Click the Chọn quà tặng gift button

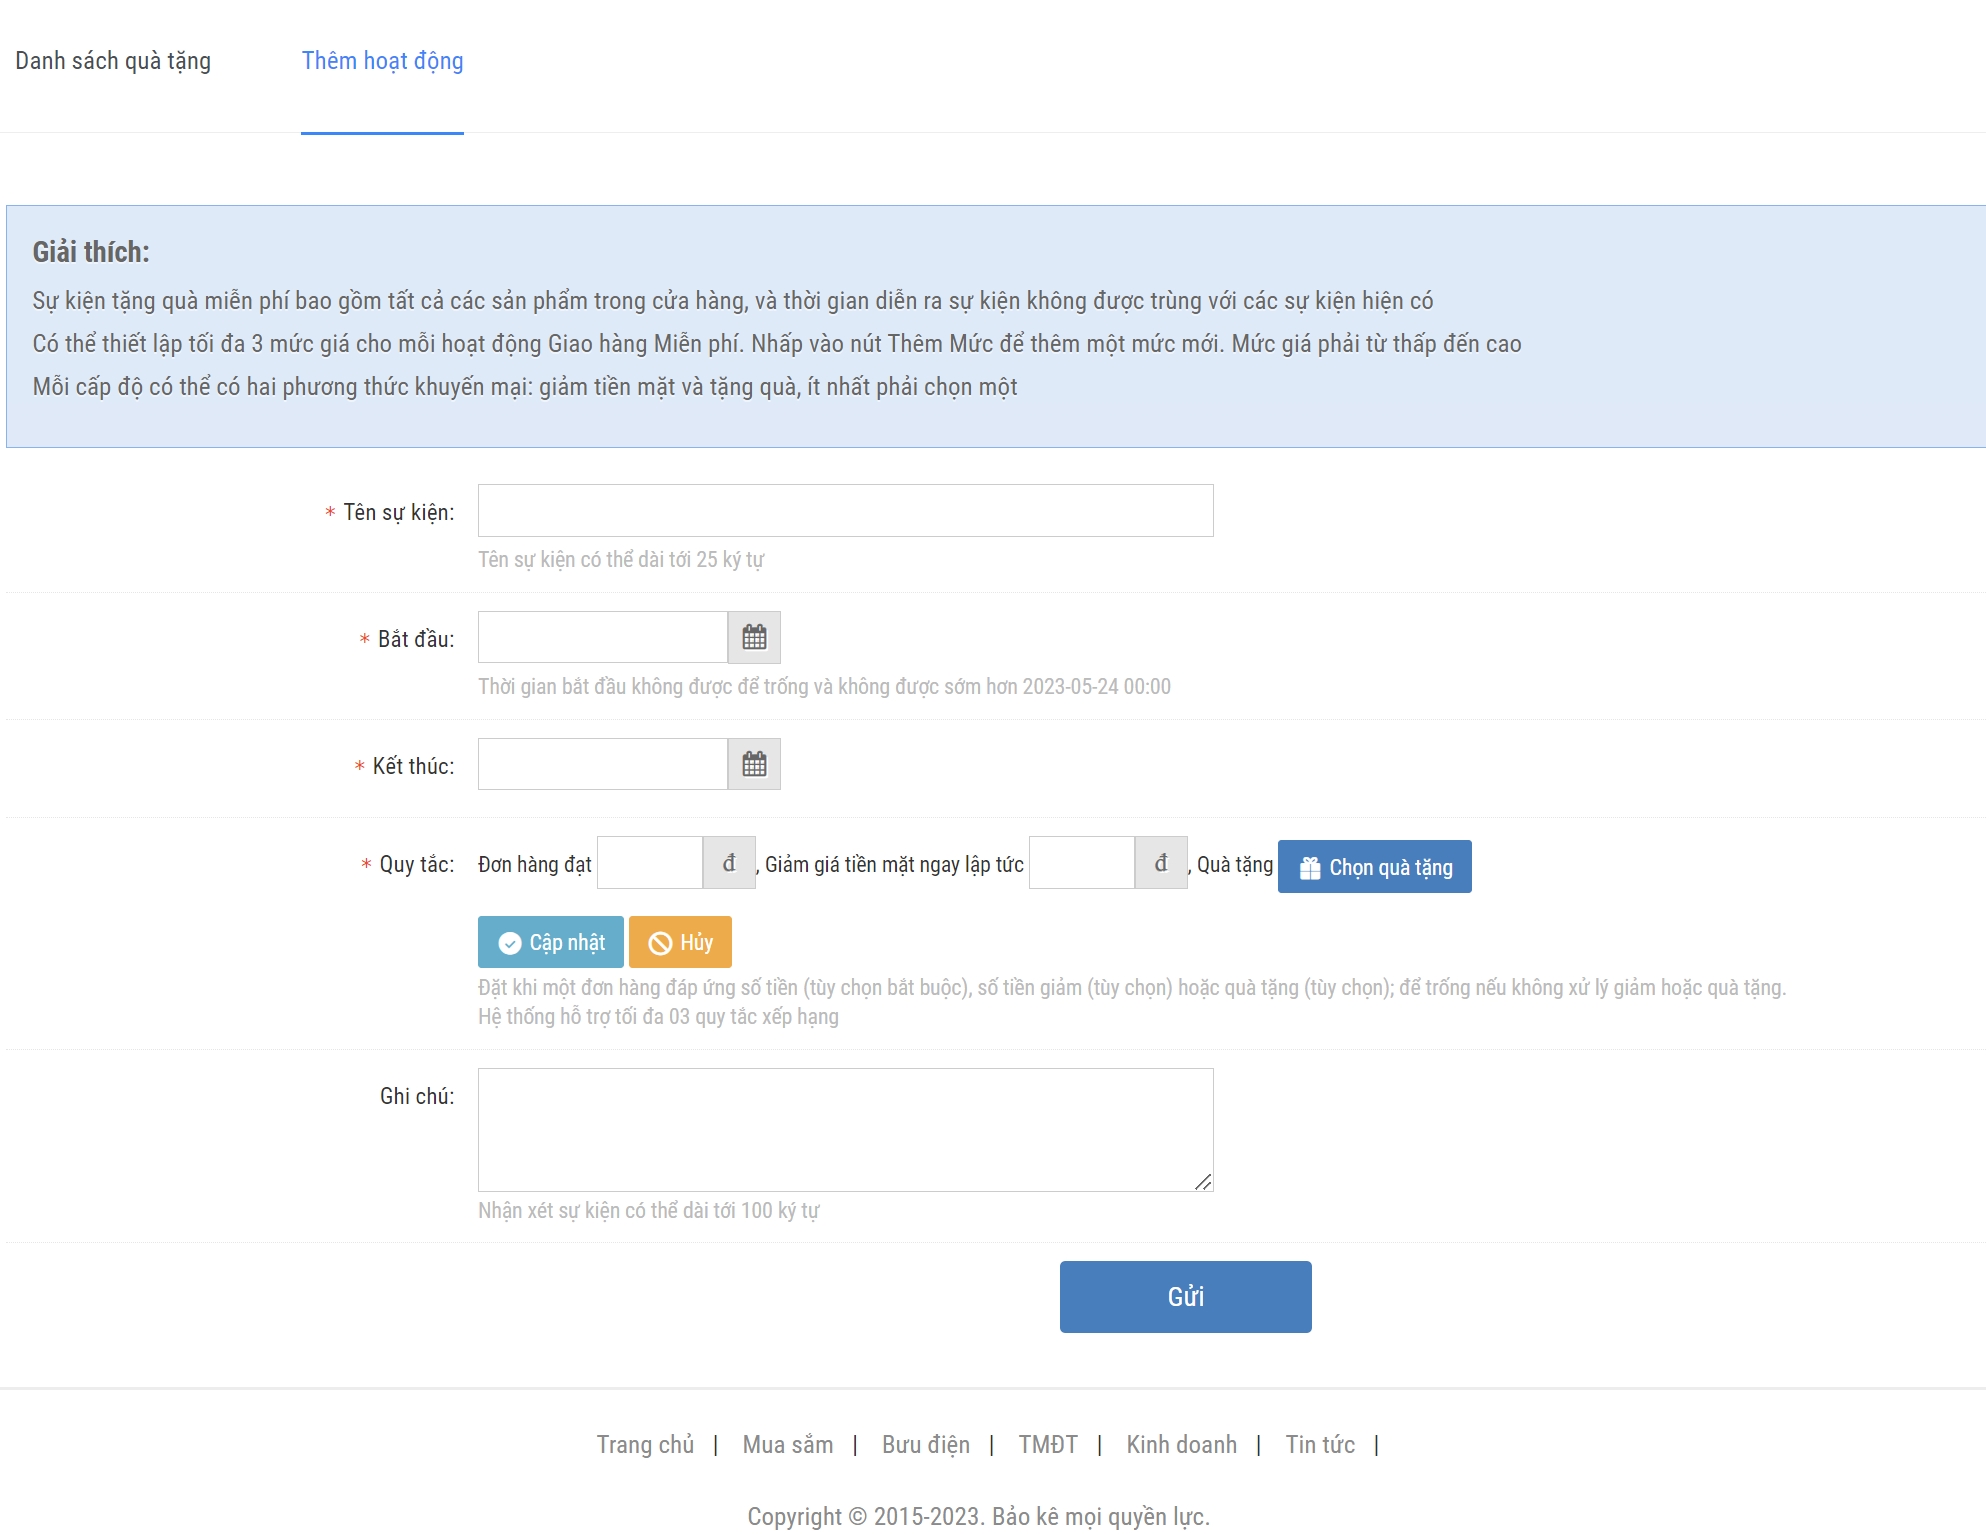point(1374,867)
